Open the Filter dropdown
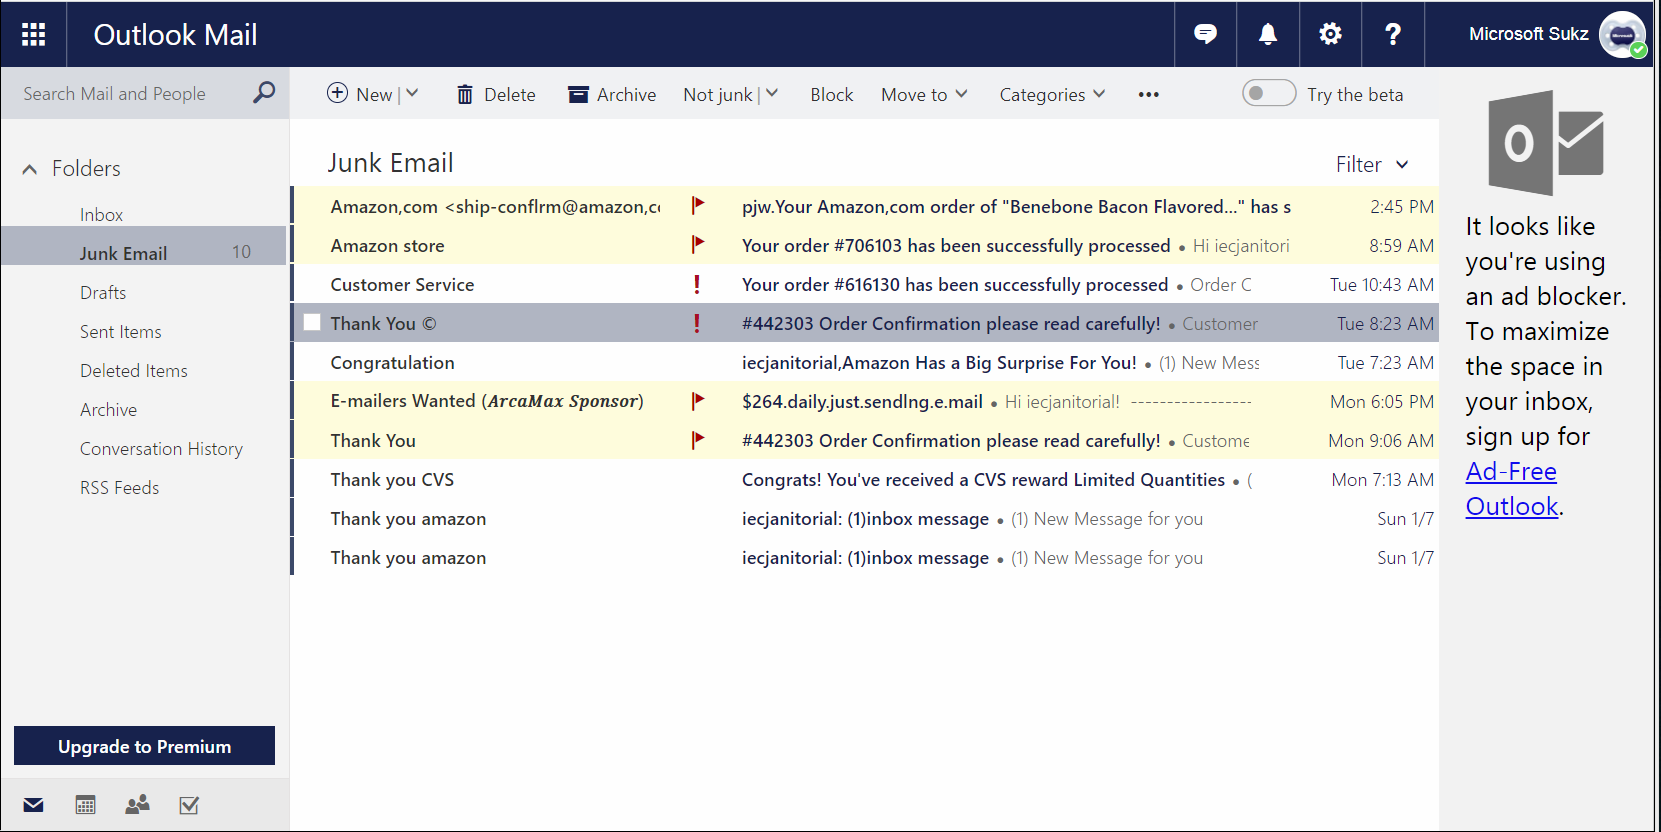 click(1372, 164)
